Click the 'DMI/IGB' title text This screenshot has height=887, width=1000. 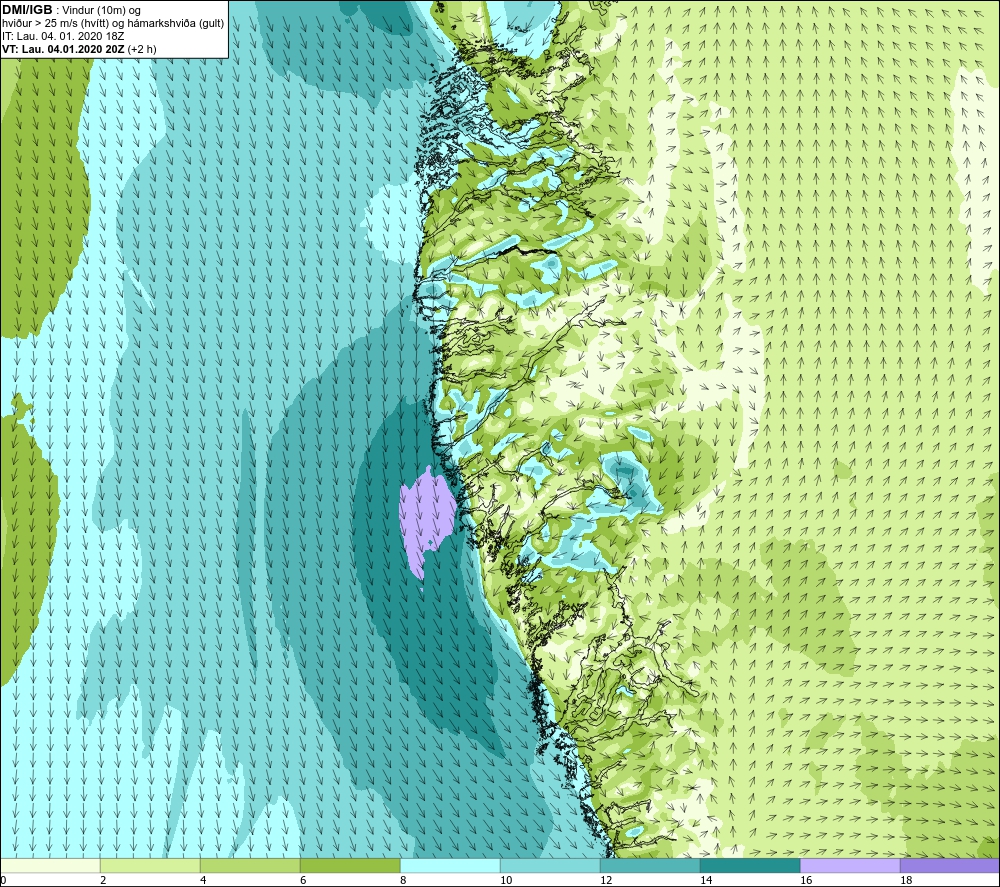click(27, 10)
